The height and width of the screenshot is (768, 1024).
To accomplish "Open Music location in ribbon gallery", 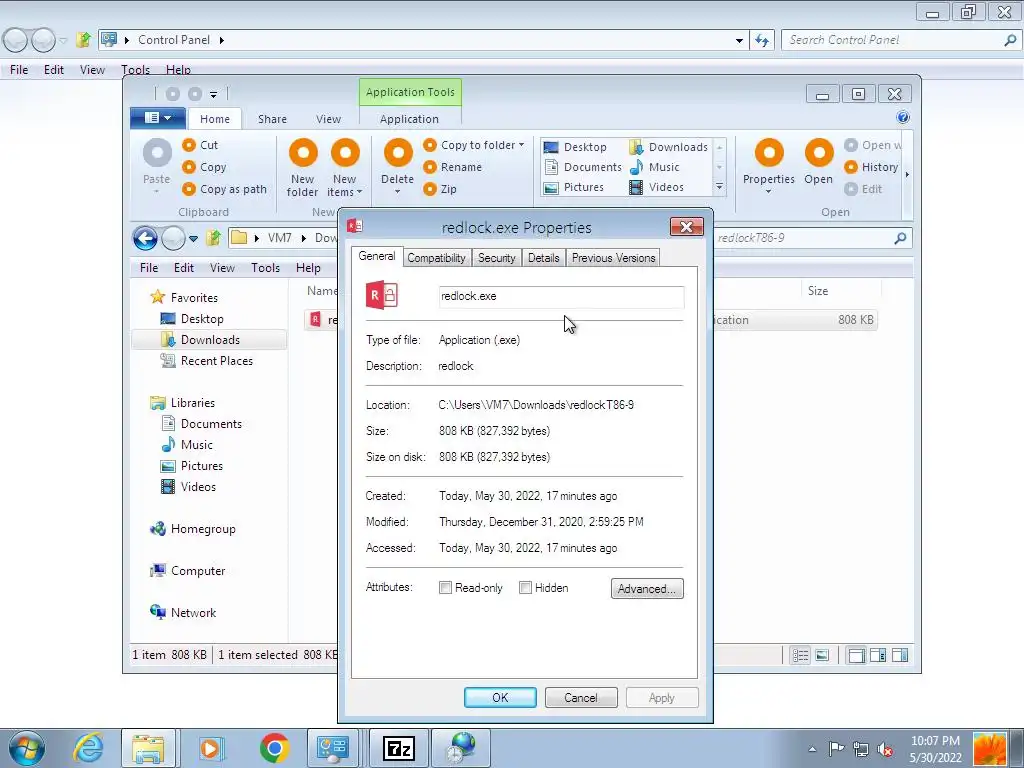I will (x=654, y=167).
